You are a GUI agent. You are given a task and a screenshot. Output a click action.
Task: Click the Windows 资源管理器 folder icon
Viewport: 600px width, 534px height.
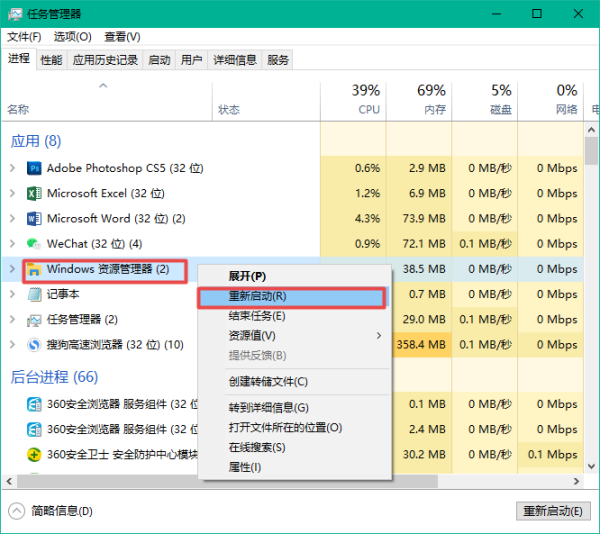pyautogui.click(x=34, y=269)
